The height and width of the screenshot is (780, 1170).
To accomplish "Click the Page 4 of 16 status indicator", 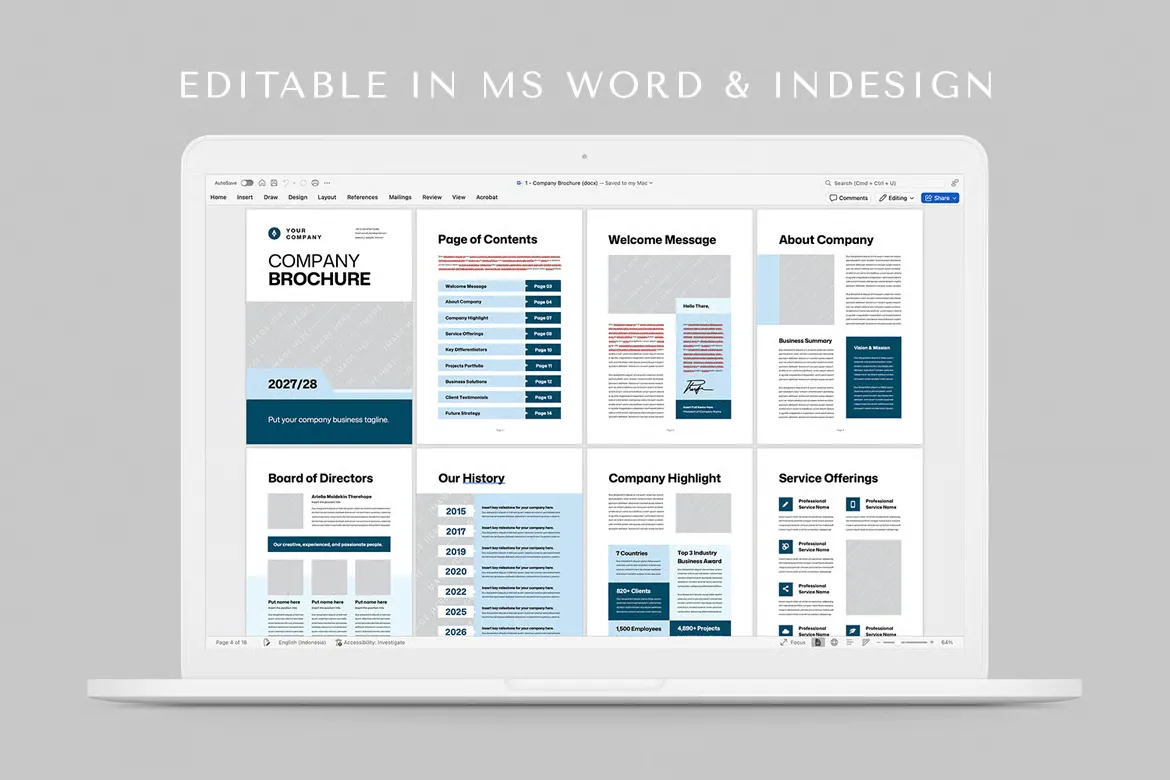I will pos(231,642).
